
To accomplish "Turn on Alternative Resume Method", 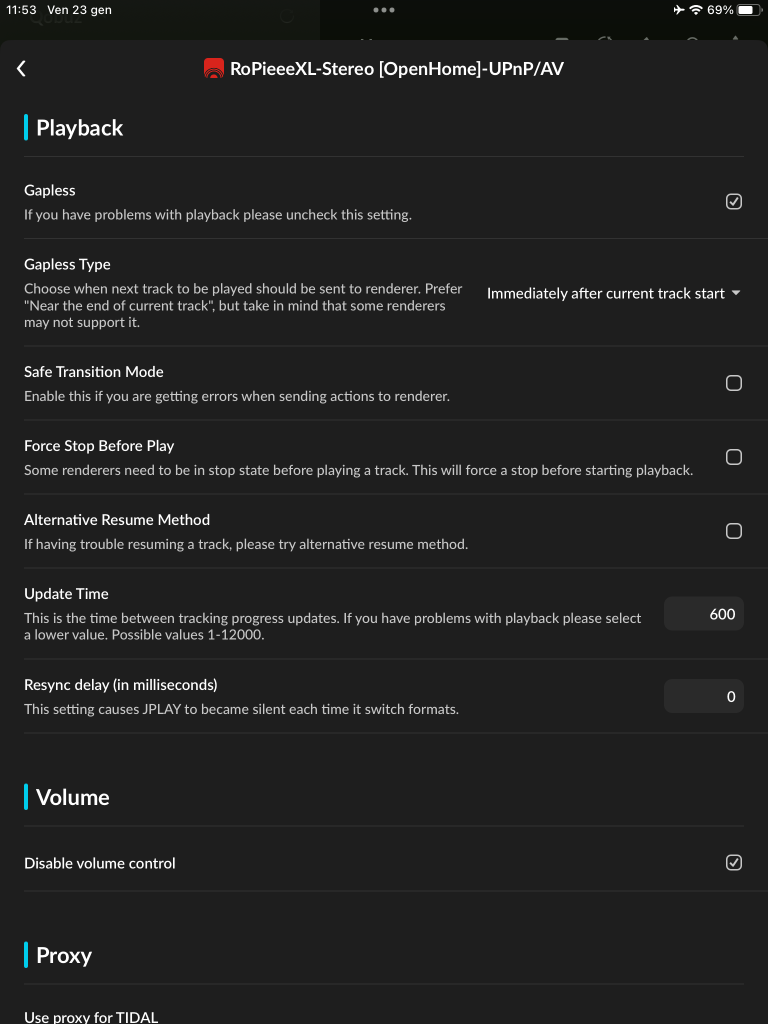I will point(734,531).
